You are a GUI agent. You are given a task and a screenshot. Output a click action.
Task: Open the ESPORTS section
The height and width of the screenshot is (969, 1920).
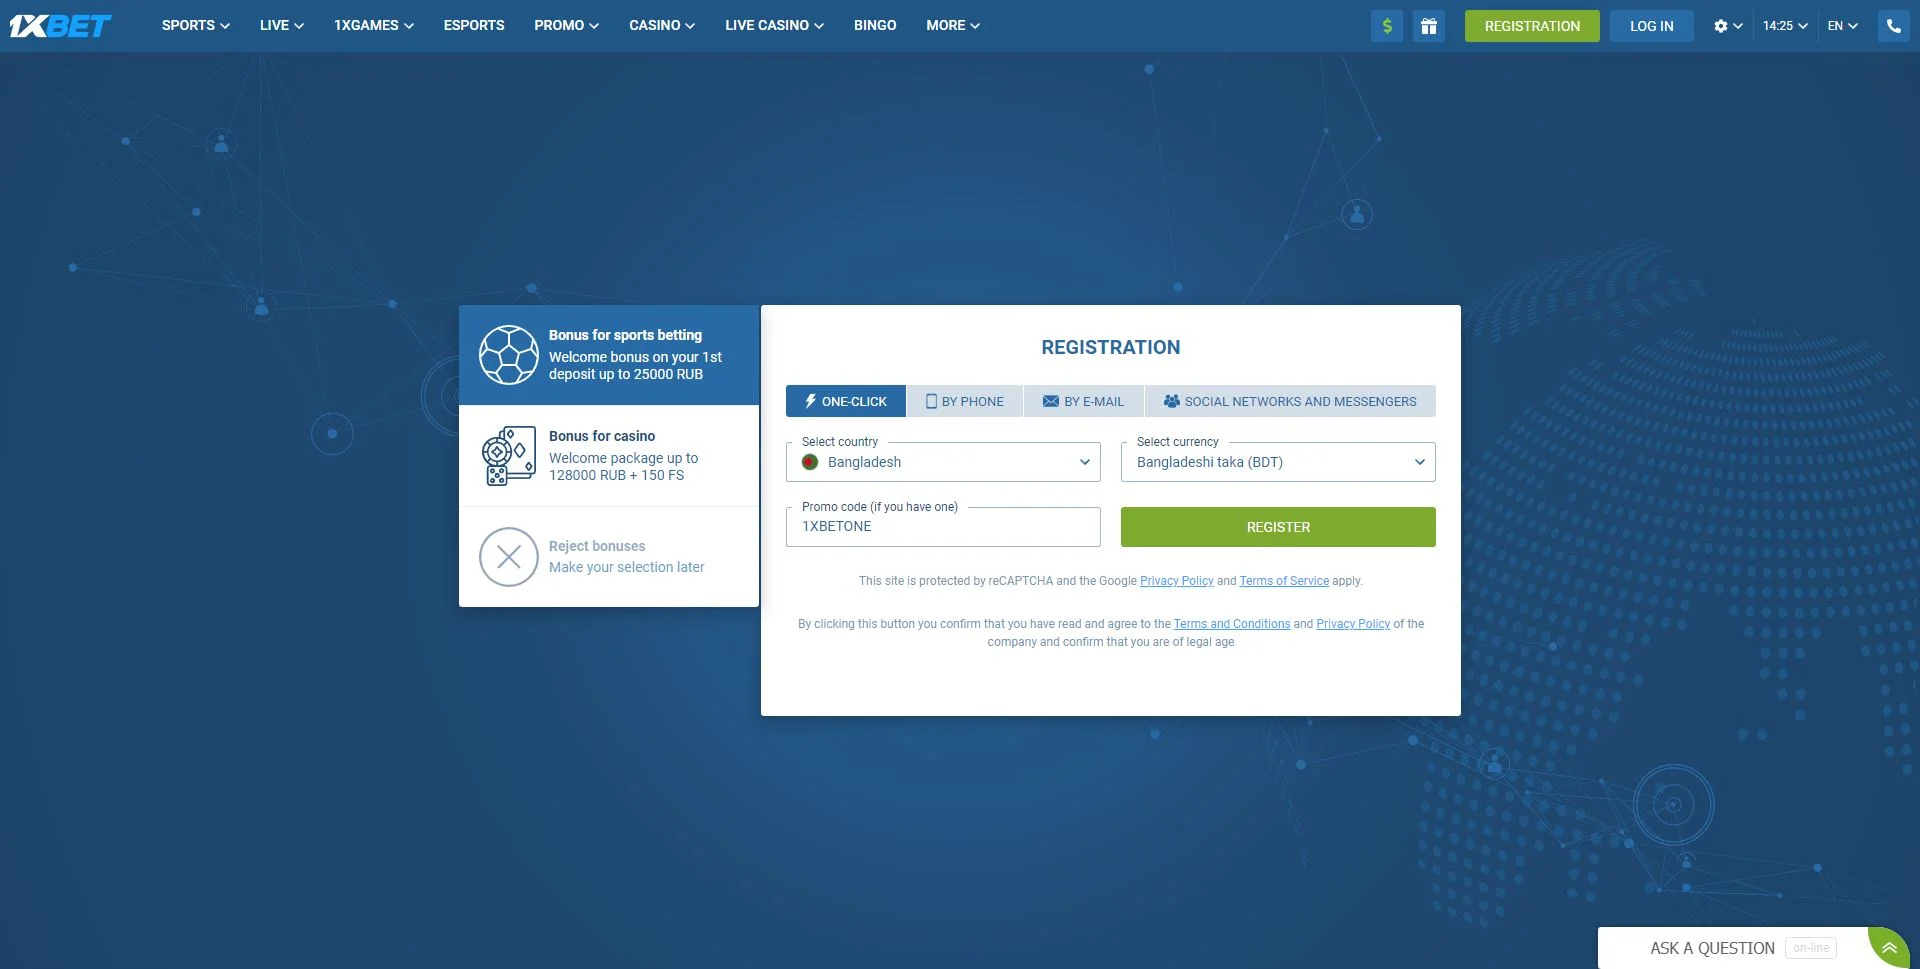474,26
